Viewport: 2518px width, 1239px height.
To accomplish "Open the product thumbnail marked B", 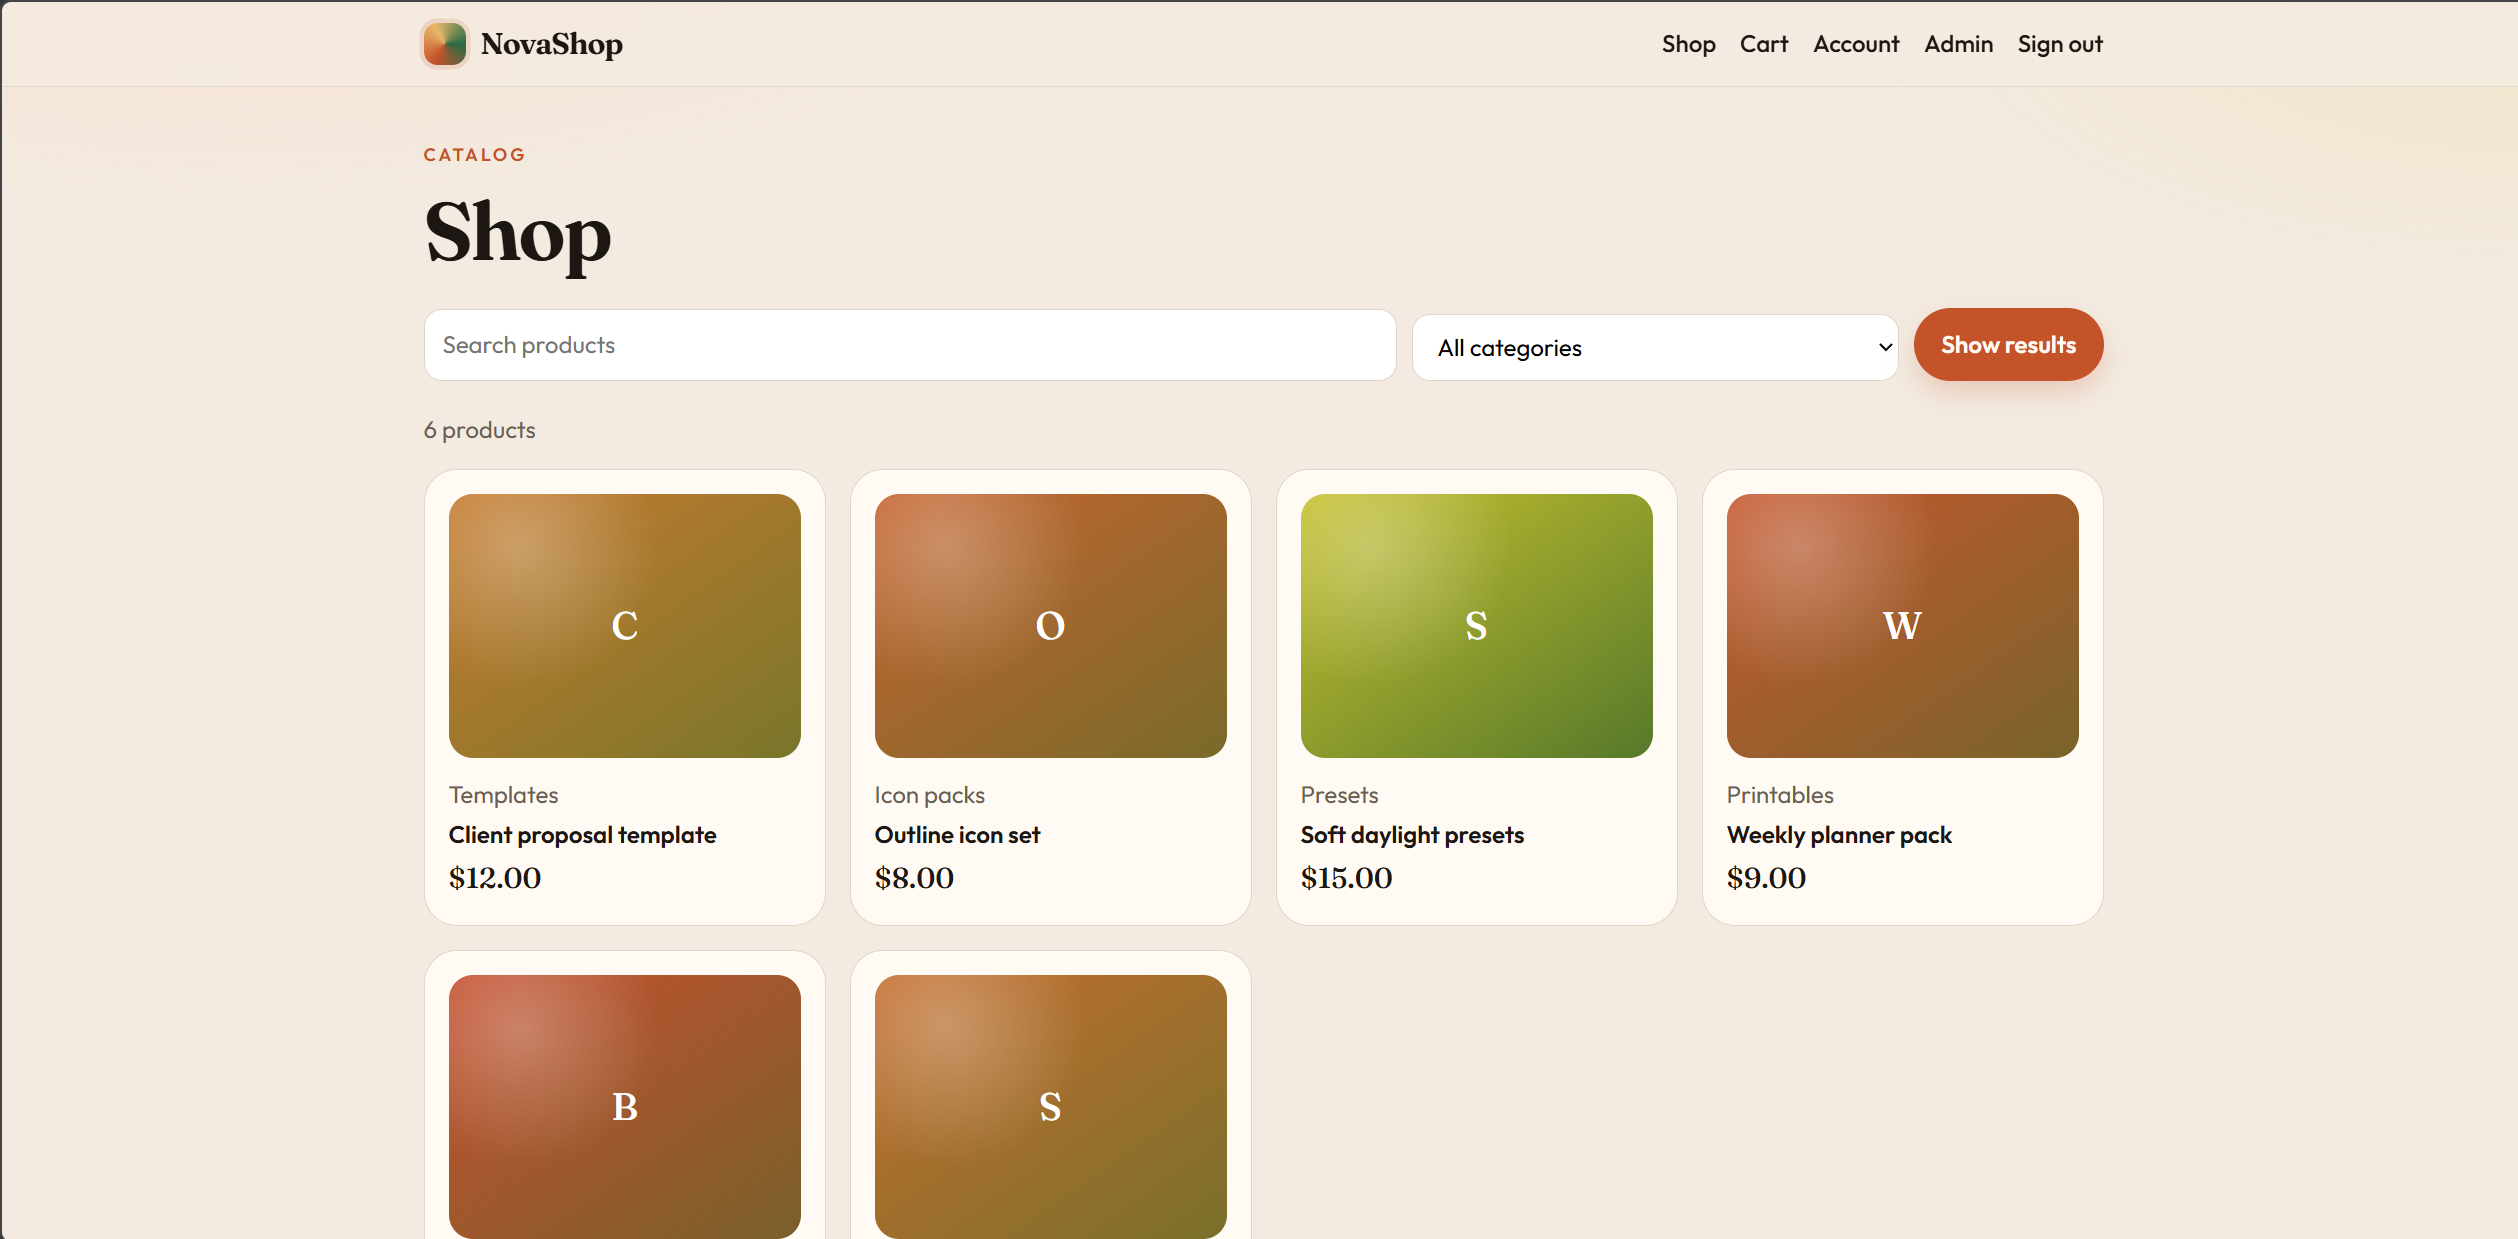I will click(625, 1106).
